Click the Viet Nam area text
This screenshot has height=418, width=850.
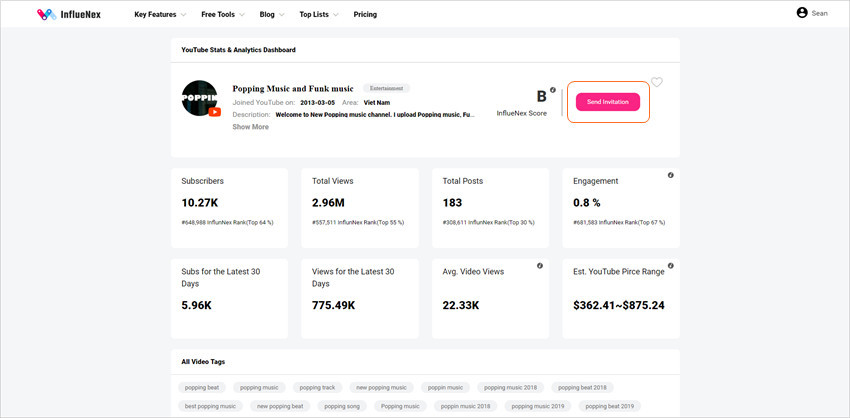click(x=377, y=102)
